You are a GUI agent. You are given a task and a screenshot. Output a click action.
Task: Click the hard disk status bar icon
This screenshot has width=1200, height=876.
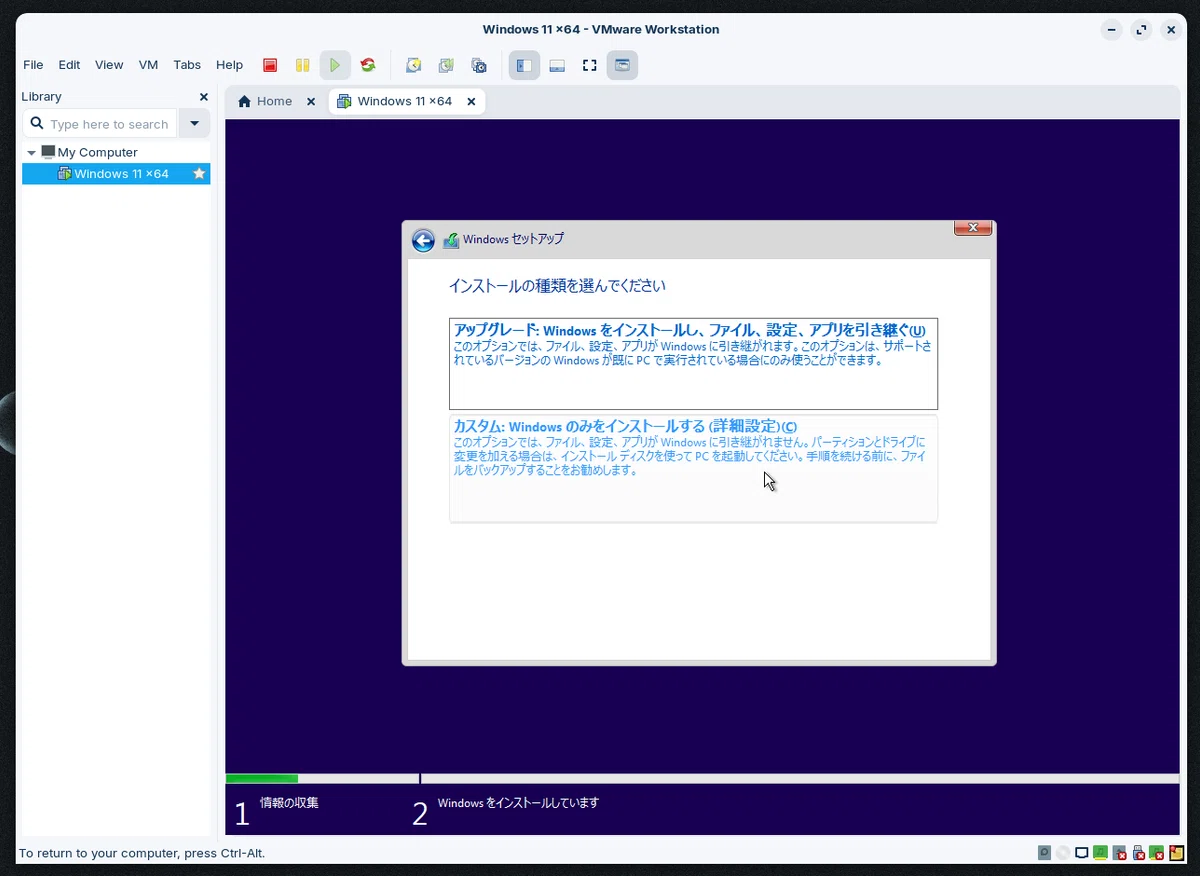tap(1044, 853)
